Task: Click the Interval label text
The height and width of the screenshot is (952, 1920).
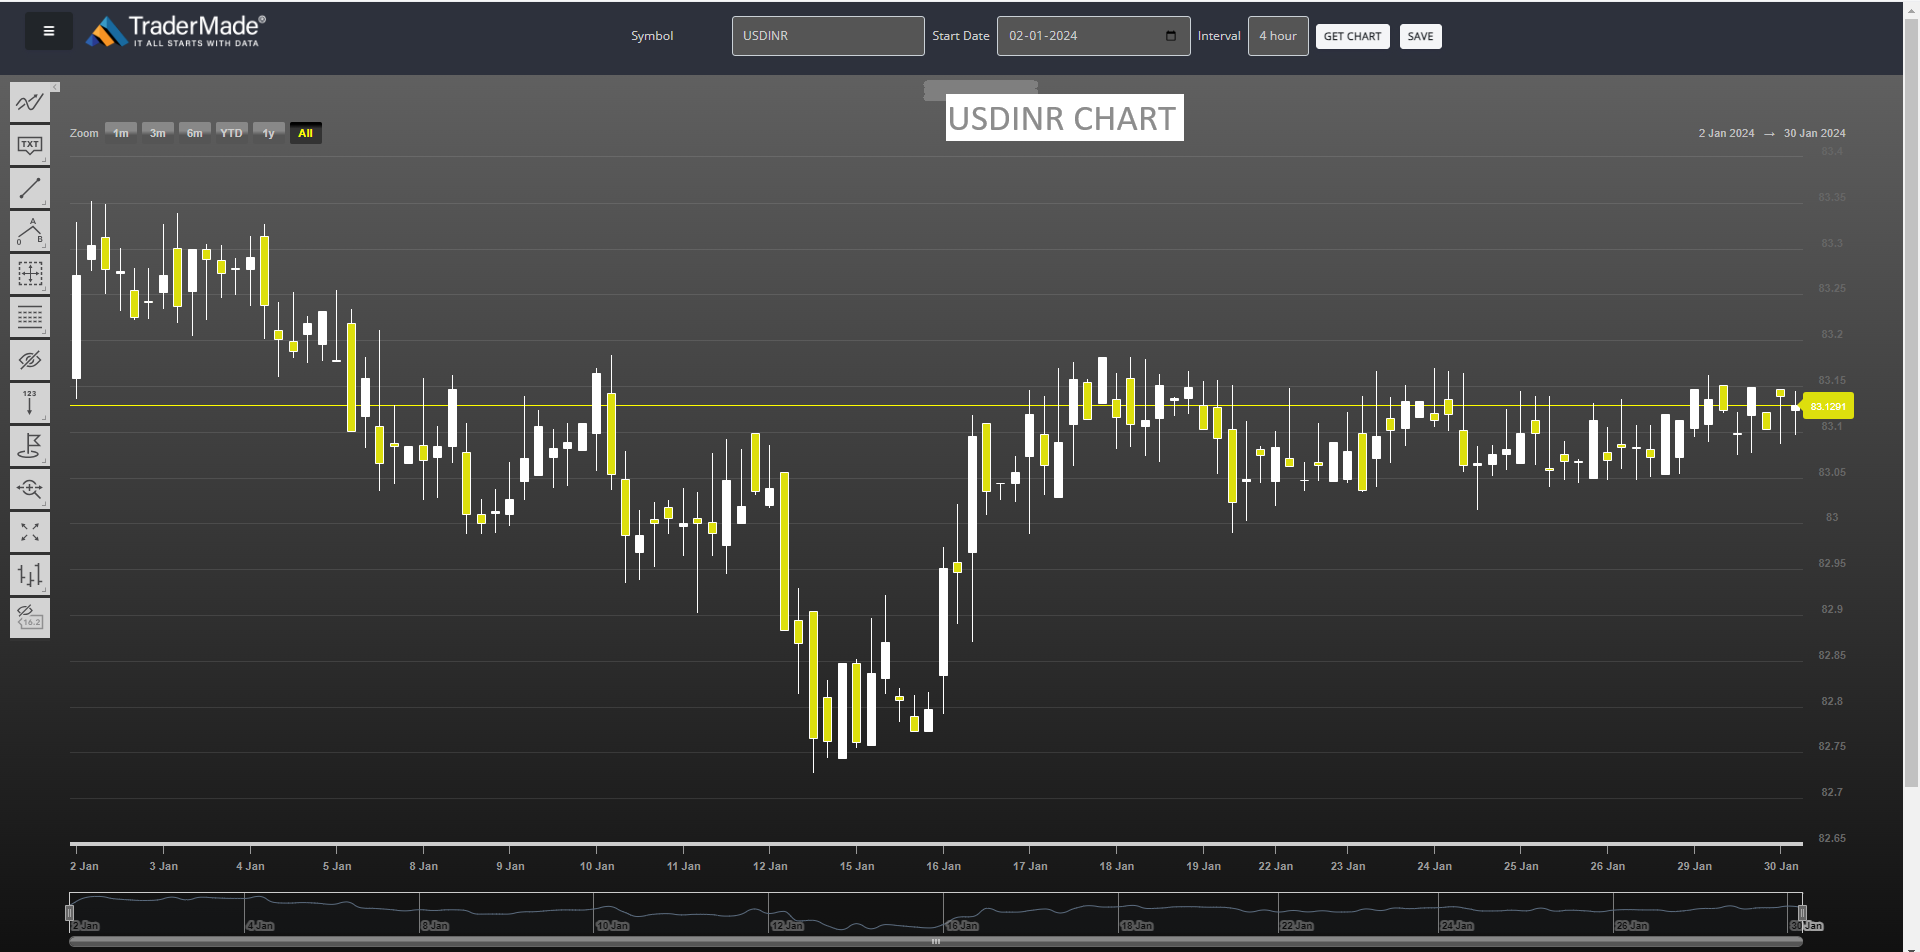Action: click(x=1219, y=36)
